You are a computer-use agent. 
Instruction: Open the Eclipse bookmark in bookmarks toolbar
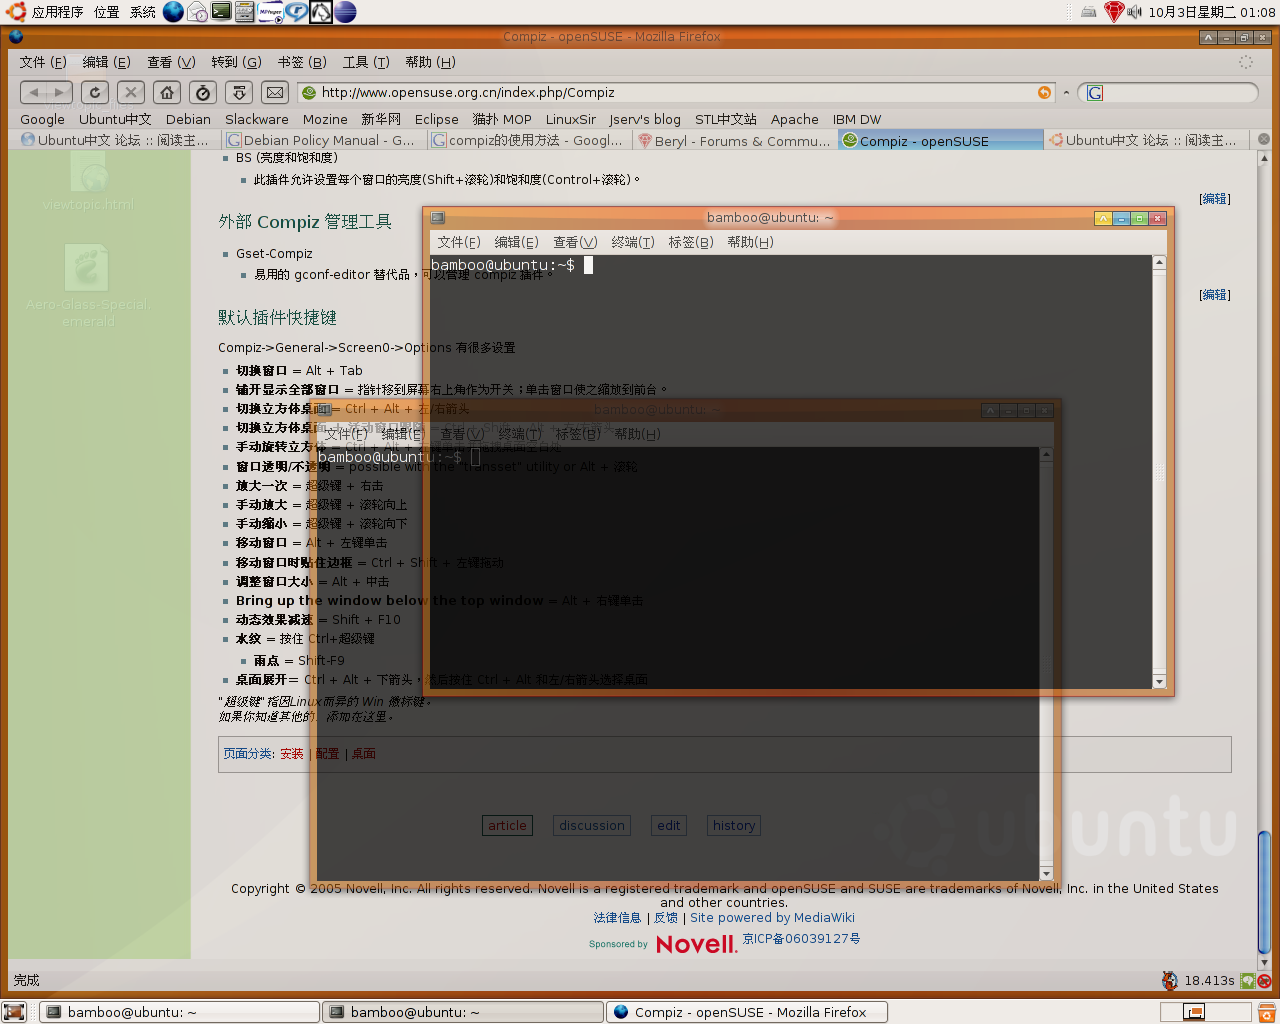tap(437, 119)
